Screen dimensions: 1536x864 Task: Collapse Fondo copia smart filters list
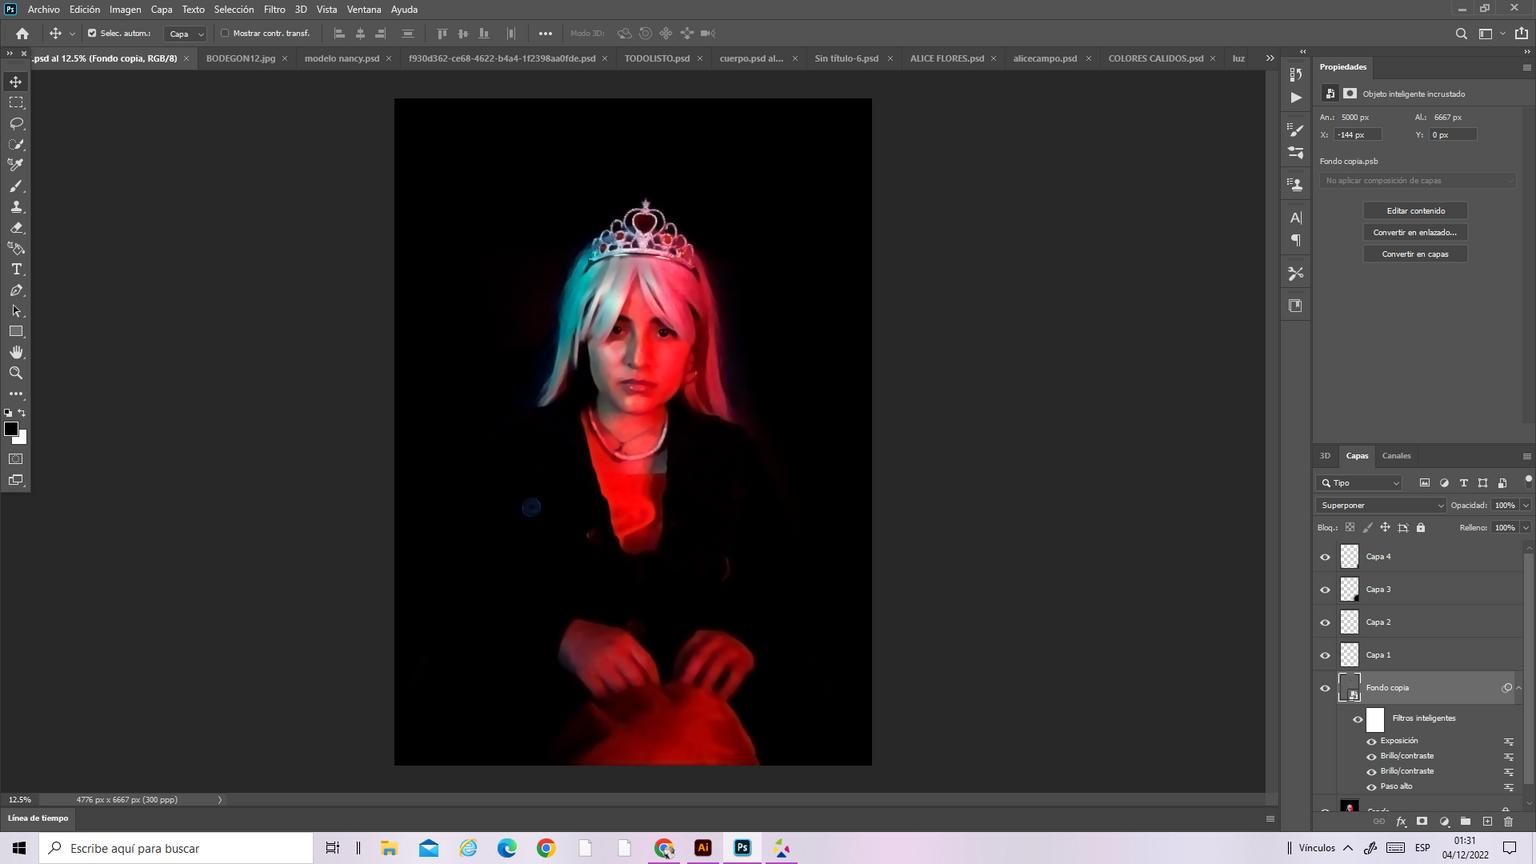(x=1519, y=688)
